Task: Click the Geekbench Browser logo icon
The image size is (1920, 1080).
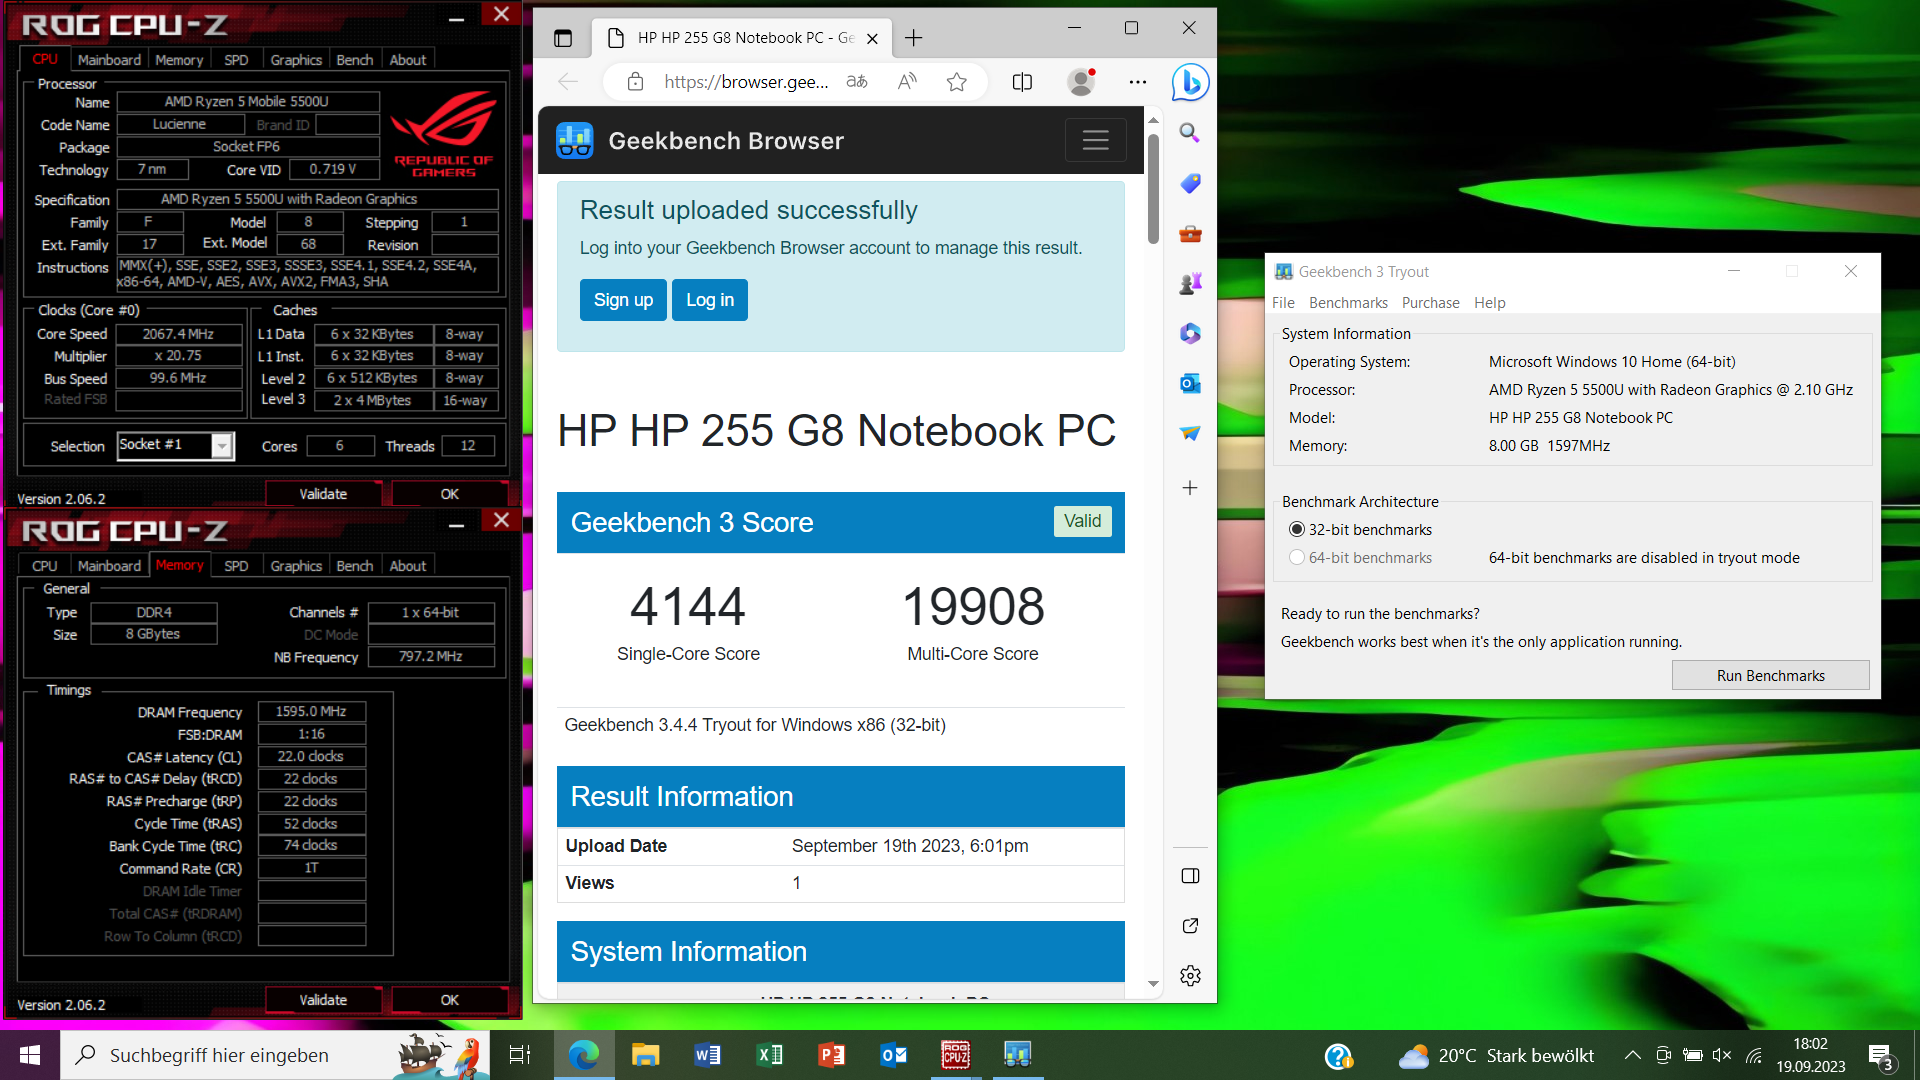Action: 575,141
